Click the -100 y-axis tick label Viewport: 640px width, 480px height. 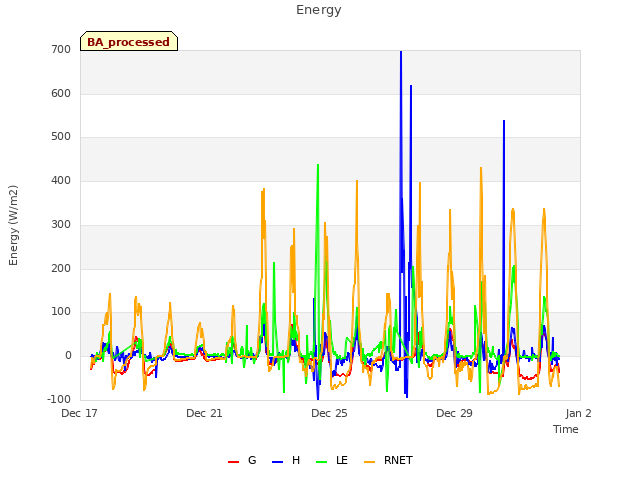59,399
